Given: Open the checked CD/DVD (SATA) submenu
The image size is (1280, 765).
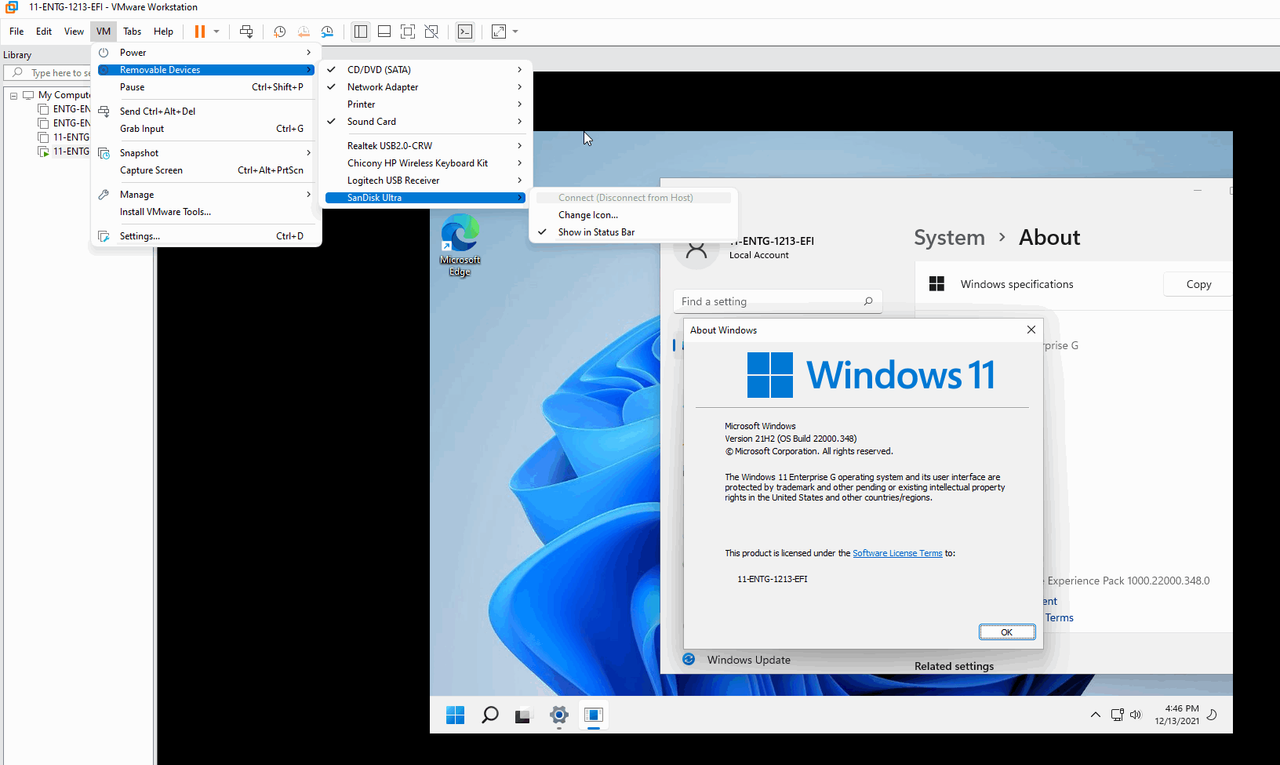Looking at the screenshot, I should pyautogui.click(x=425, y=70).
